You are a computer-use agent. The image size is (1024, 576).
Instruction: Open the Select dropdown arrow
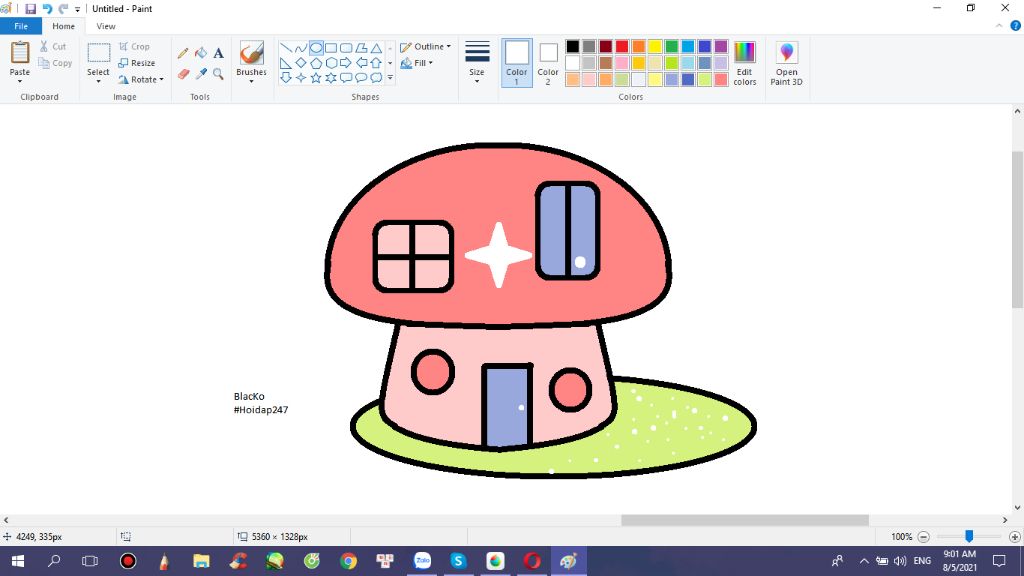[x=98, y=82]
